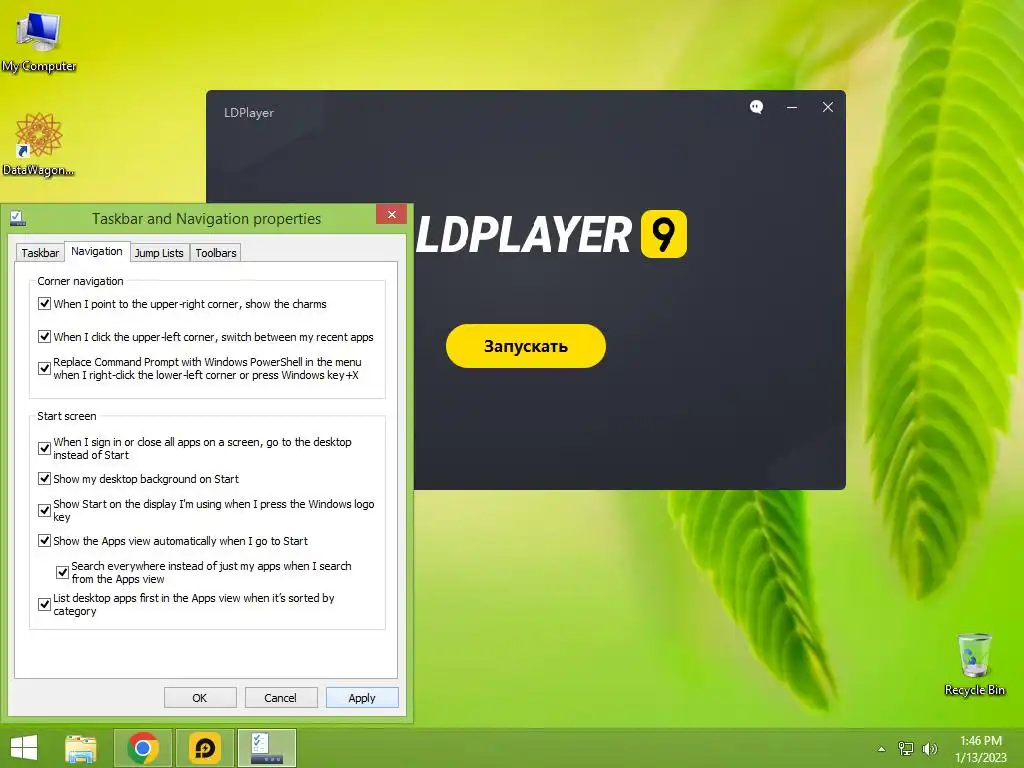The height and width of the screenshot is (768, 1024).
Task: Open the network tray icon
Action: pos(905,749)
